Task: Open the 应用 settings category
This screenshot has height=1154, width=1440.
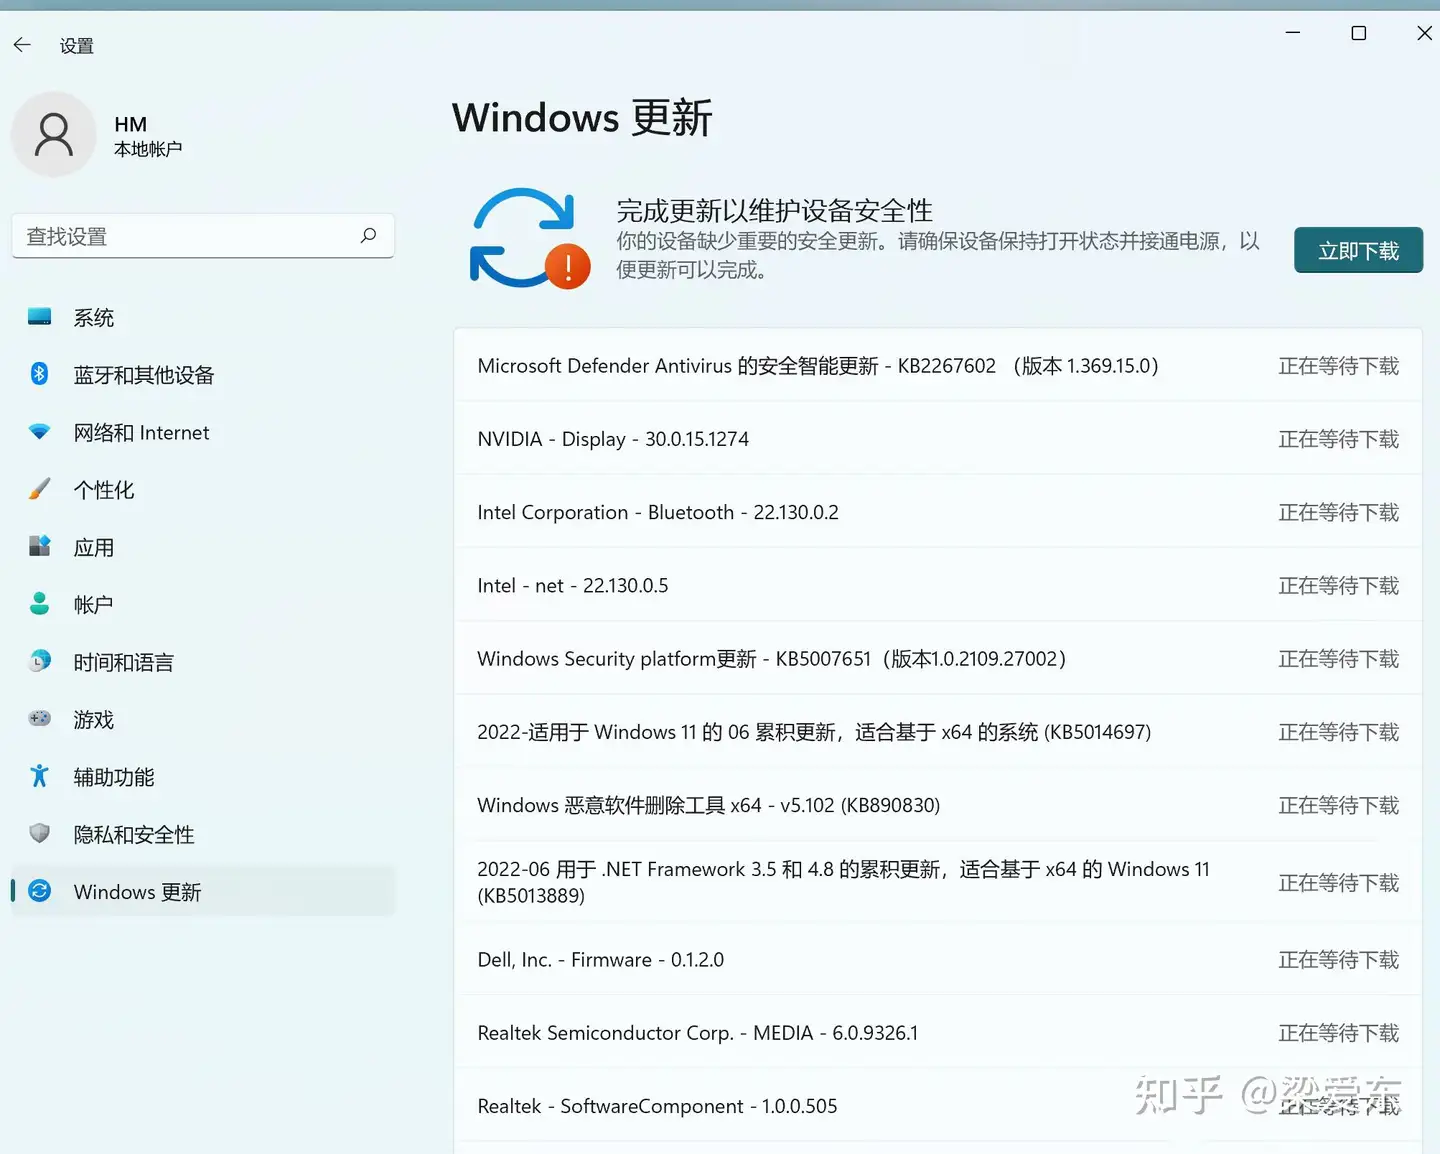Action: click(x=203, y=547)
